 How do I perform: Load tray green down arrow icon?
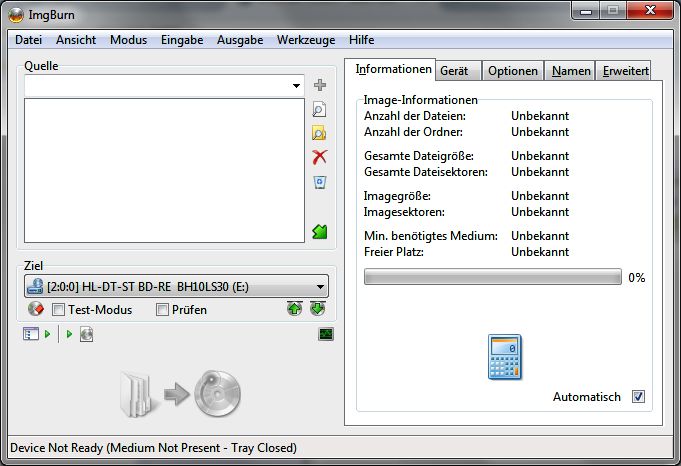[x=318, y=309]
